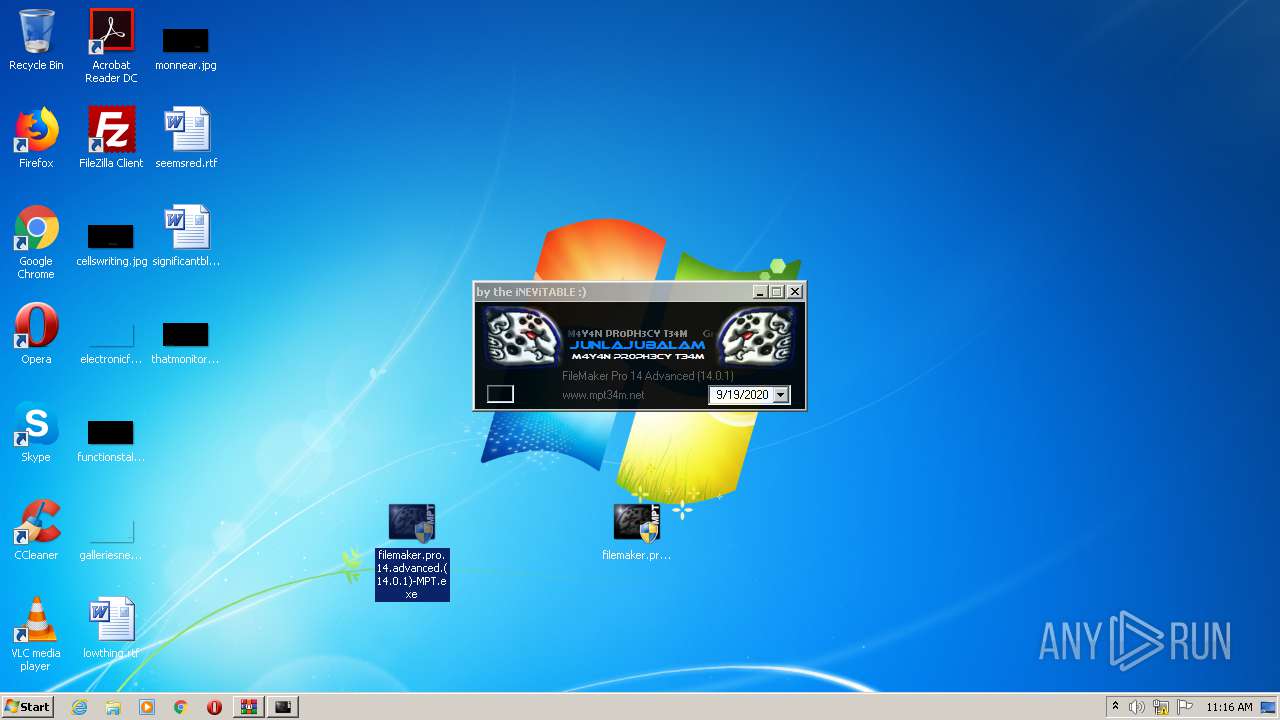The width and height of the screenshot is (1280, 720).
Task: Open the Start menu
Action: (x=28, y=707)
